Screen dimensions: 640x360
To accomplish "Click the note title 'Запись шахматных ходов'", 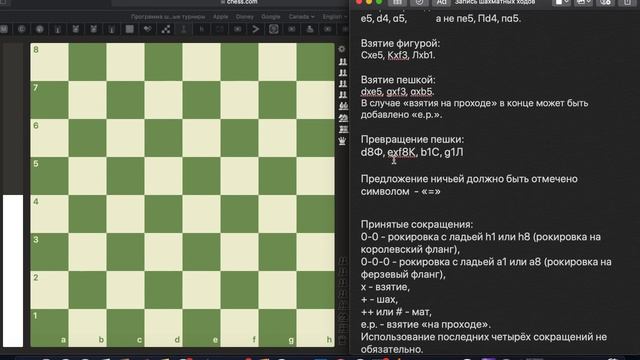I will point(495,2).
